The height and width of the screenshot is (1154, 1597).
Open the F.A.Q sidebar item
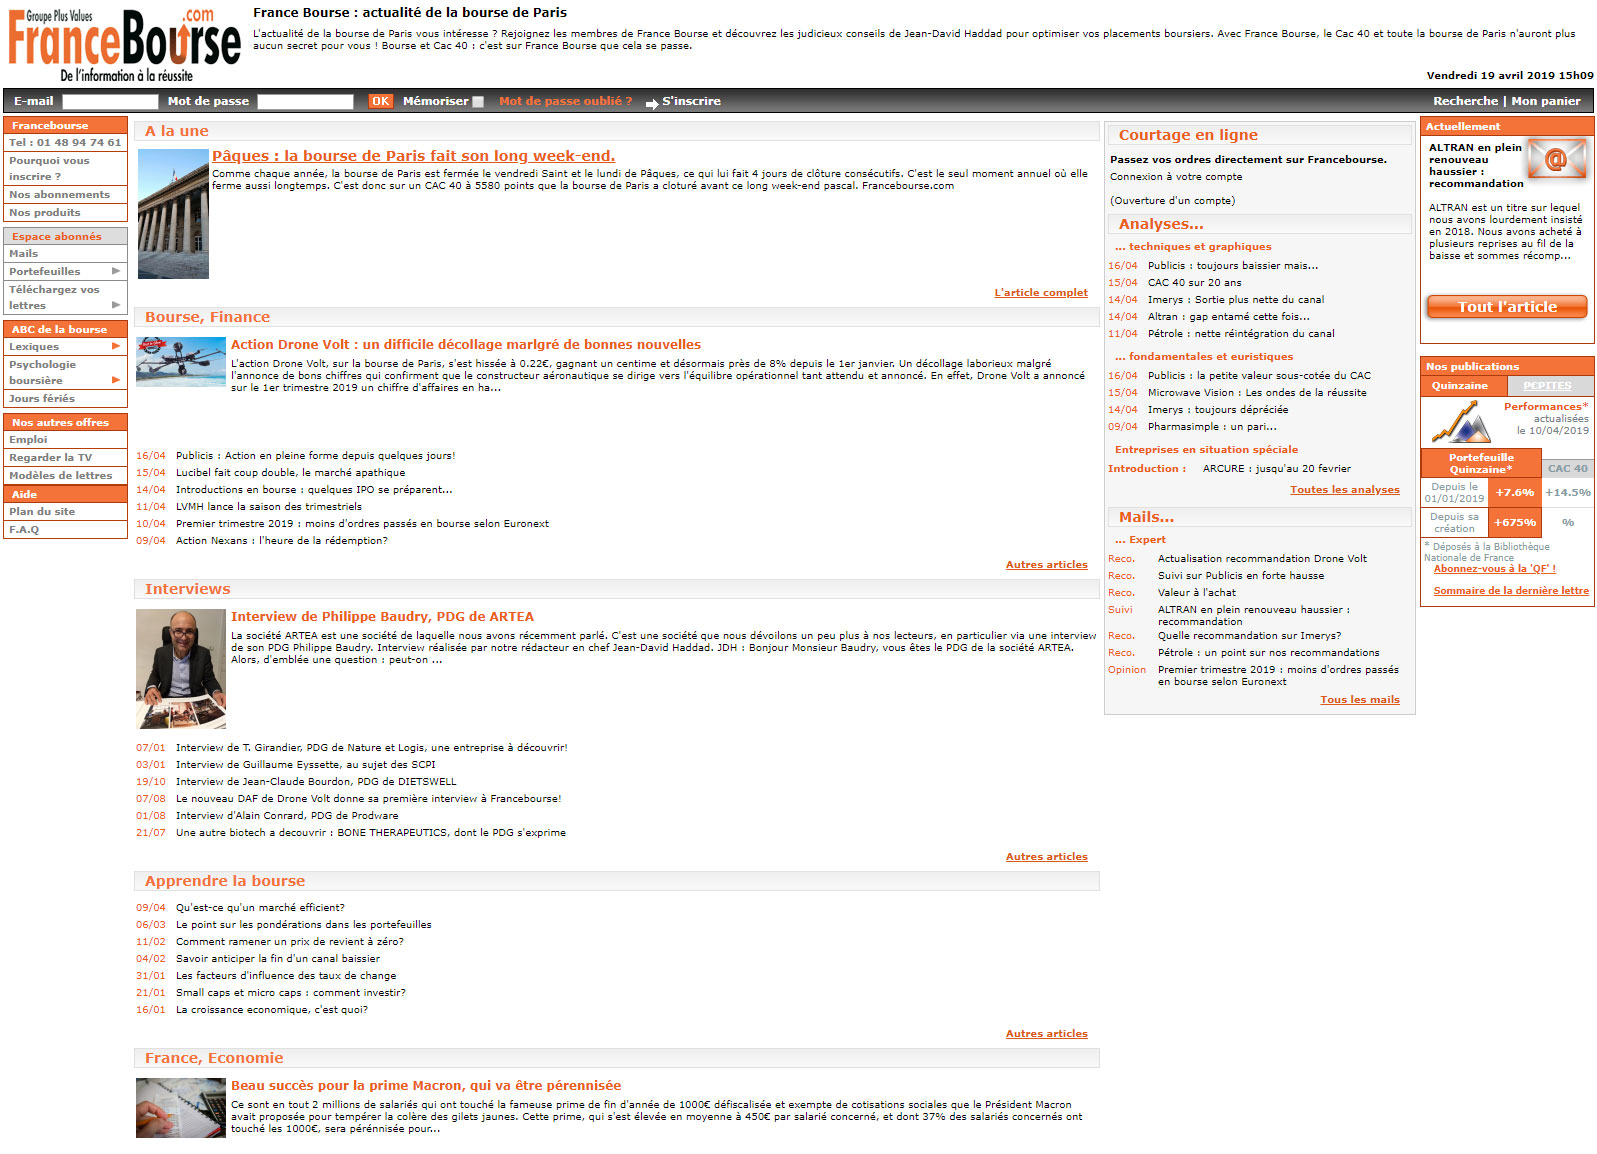[x=65, y=529]
